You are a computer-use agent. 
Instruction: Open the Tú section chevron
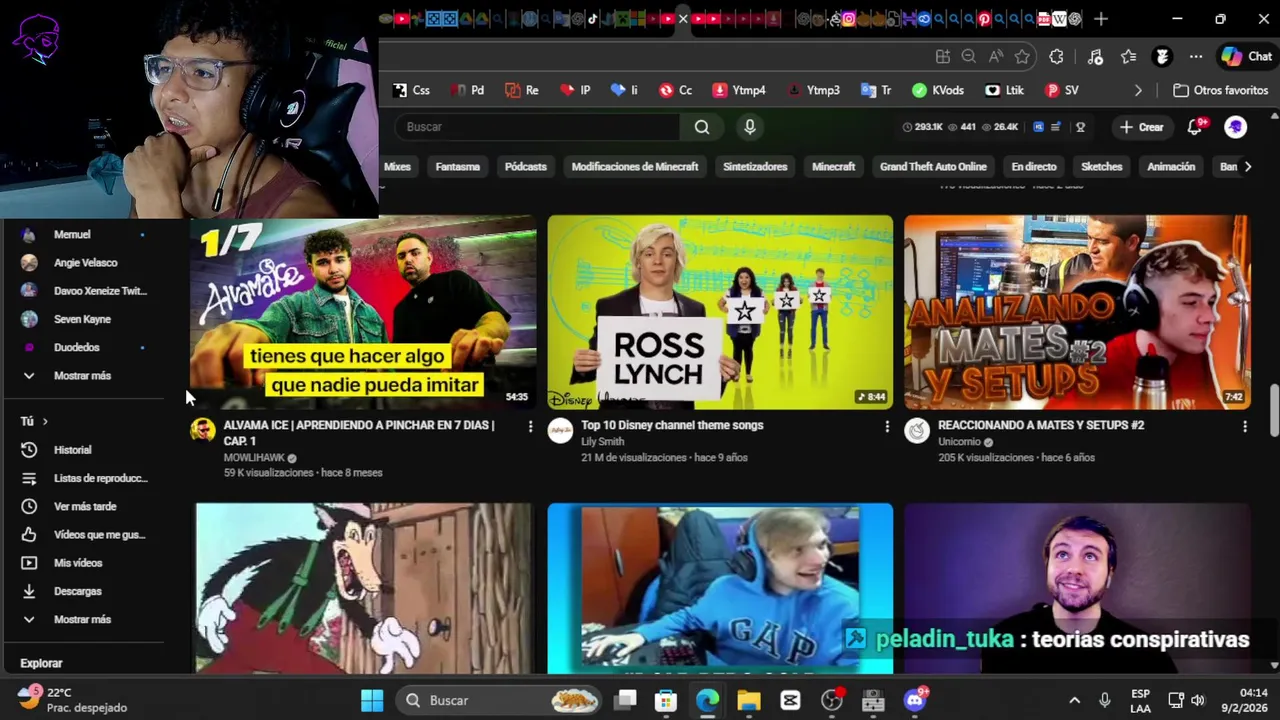coord(45,422)
